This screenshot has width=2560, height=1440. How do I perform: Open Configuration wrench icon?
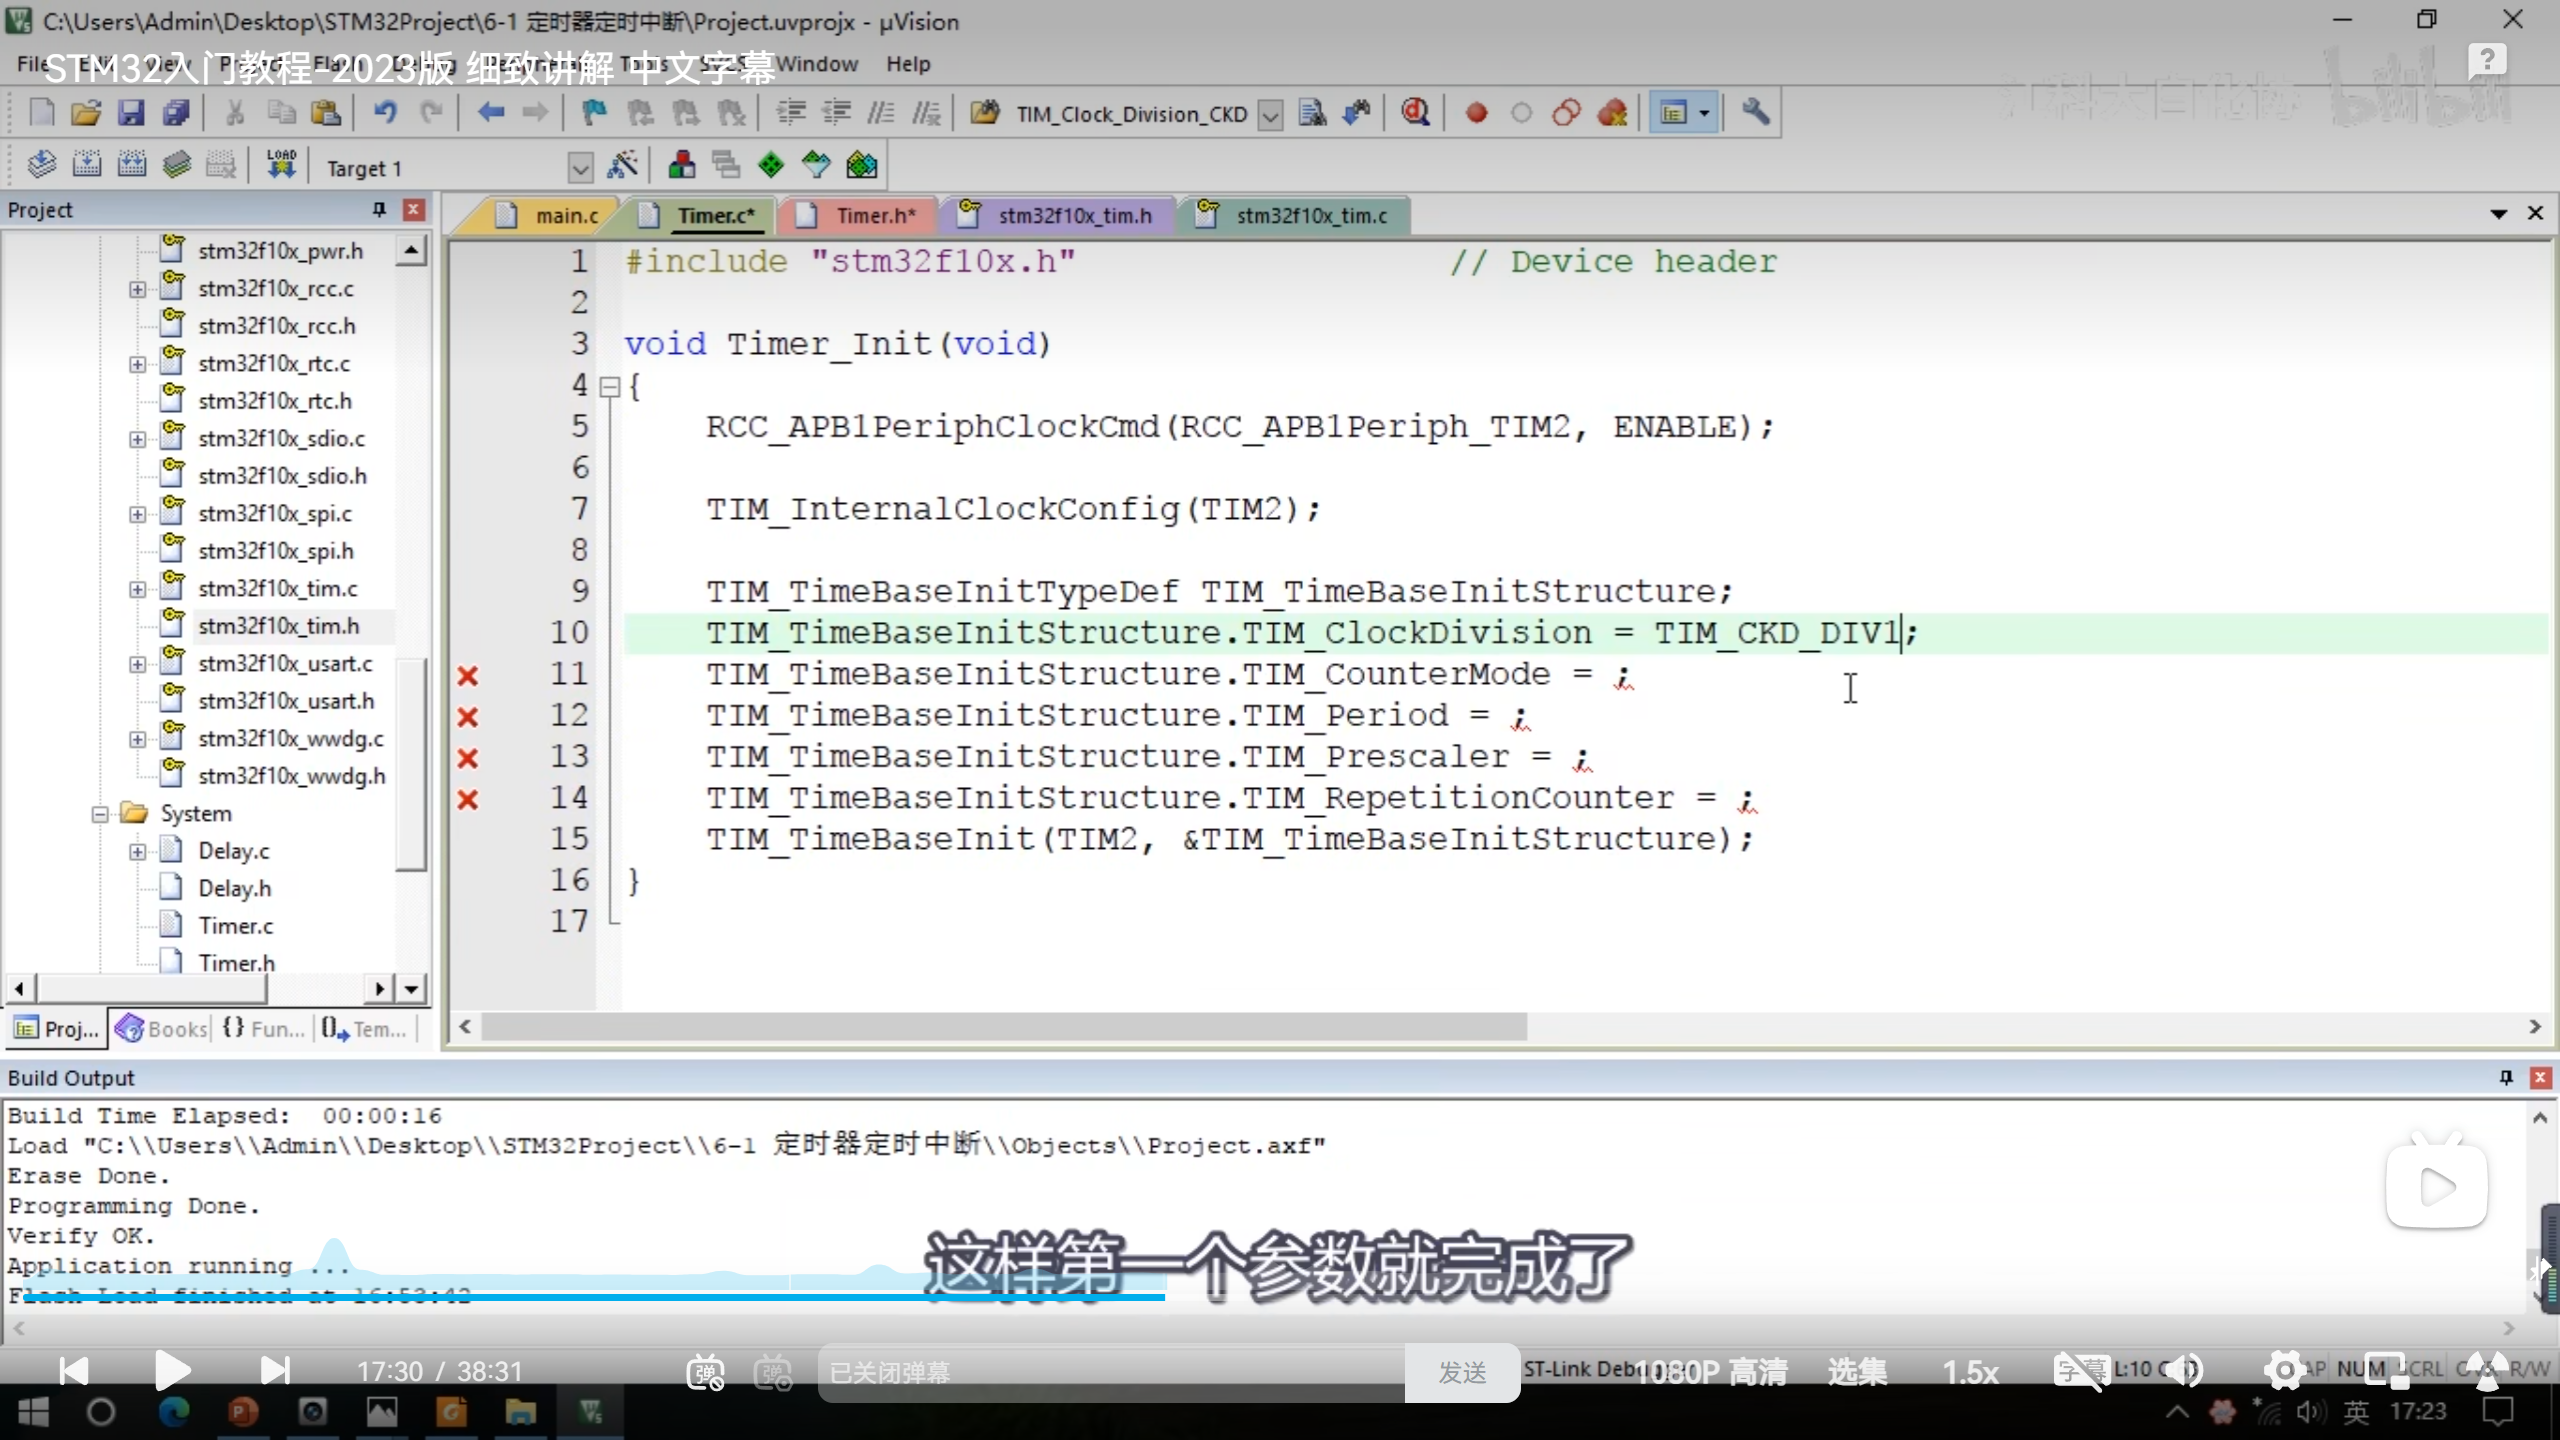click(x=1755, y=113)
